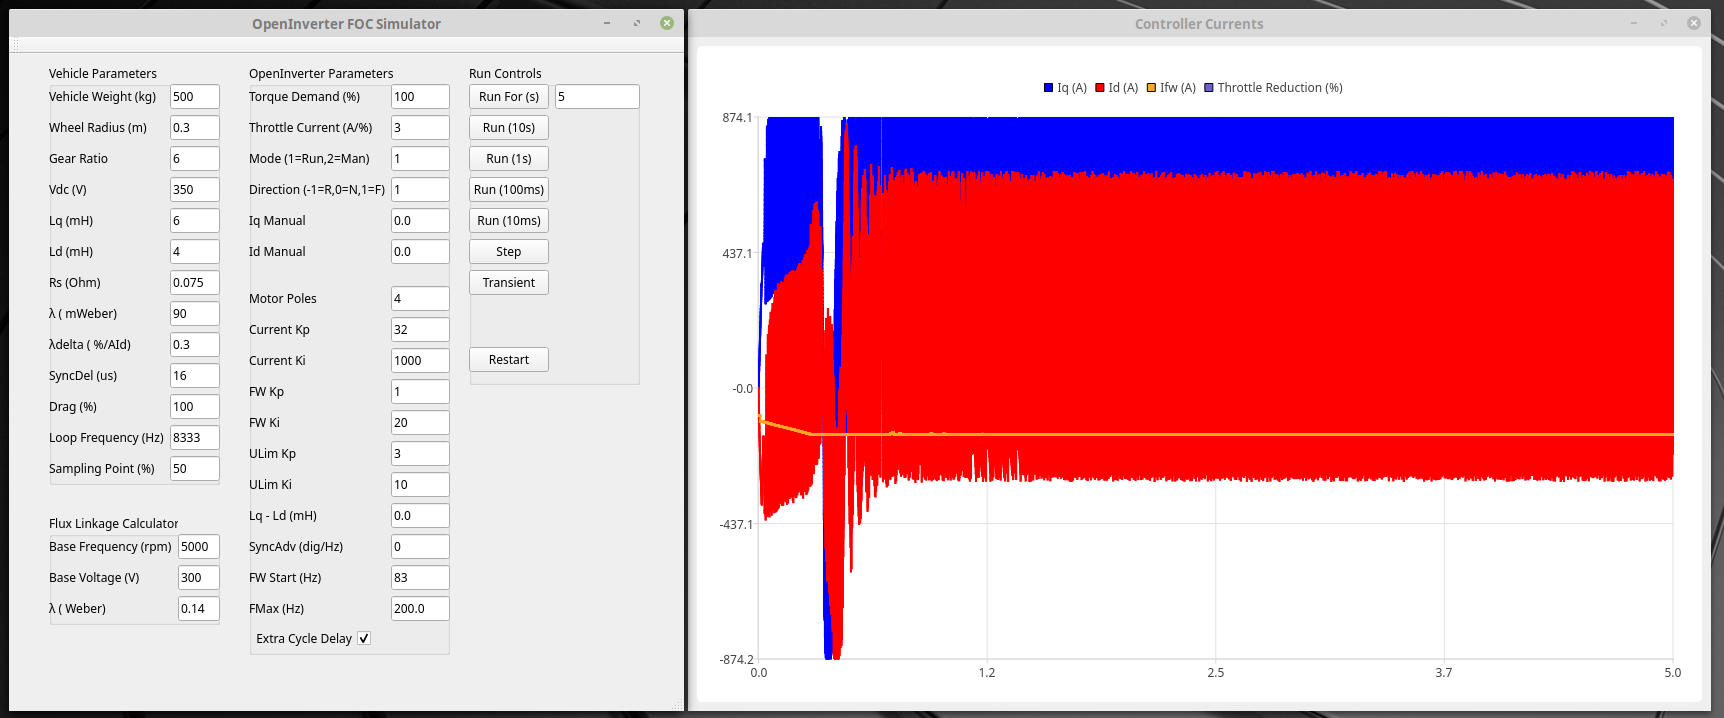This screenshot has width=1724, height=718.
Task: Restart the simulation
Action: [508, 360]
